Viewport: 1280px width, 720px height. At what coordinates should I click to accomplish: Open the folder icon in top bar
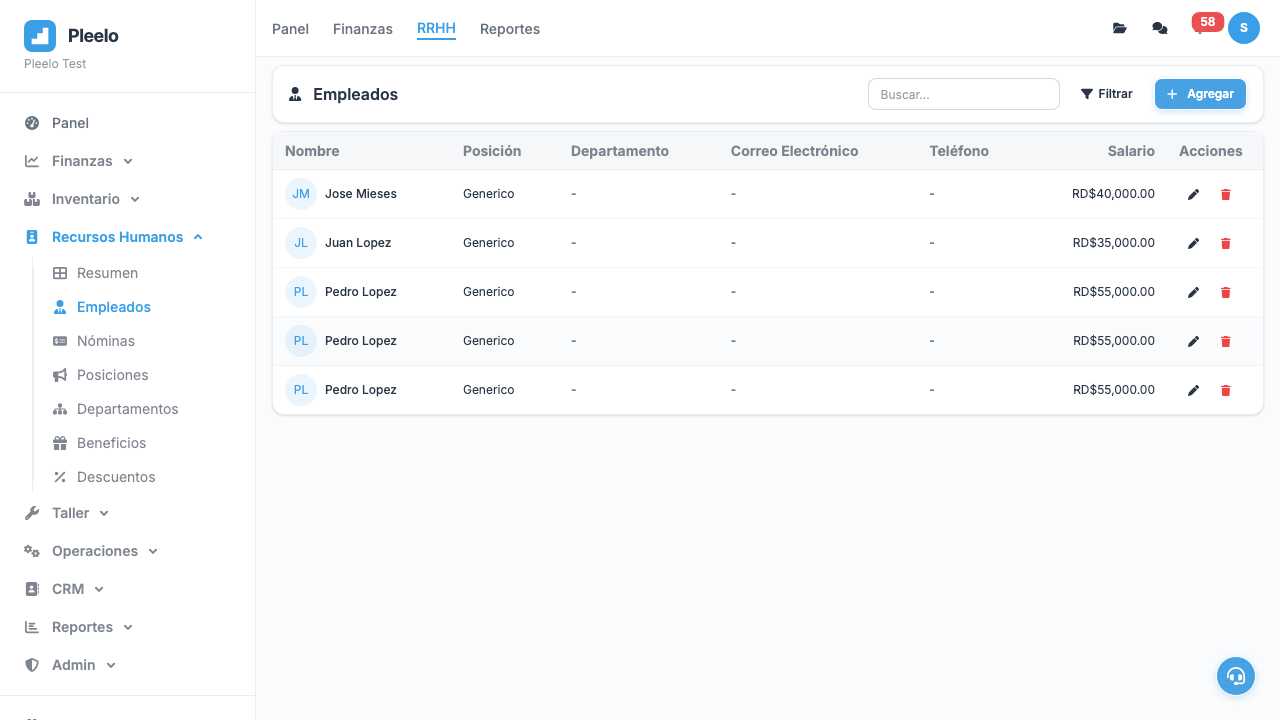click(x=1120, y=28)
